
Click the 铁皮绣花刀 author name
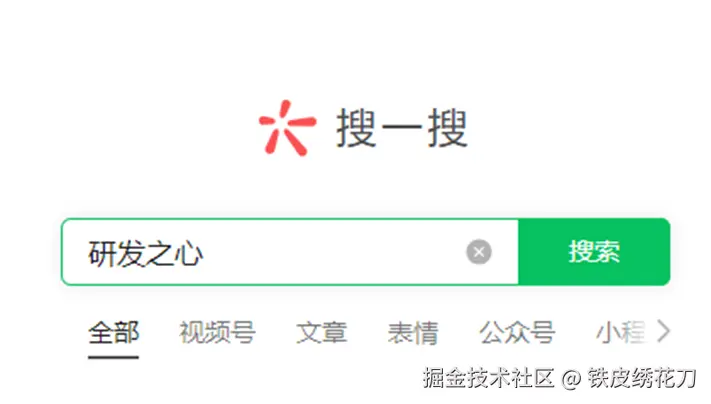(x=642, y=378)
